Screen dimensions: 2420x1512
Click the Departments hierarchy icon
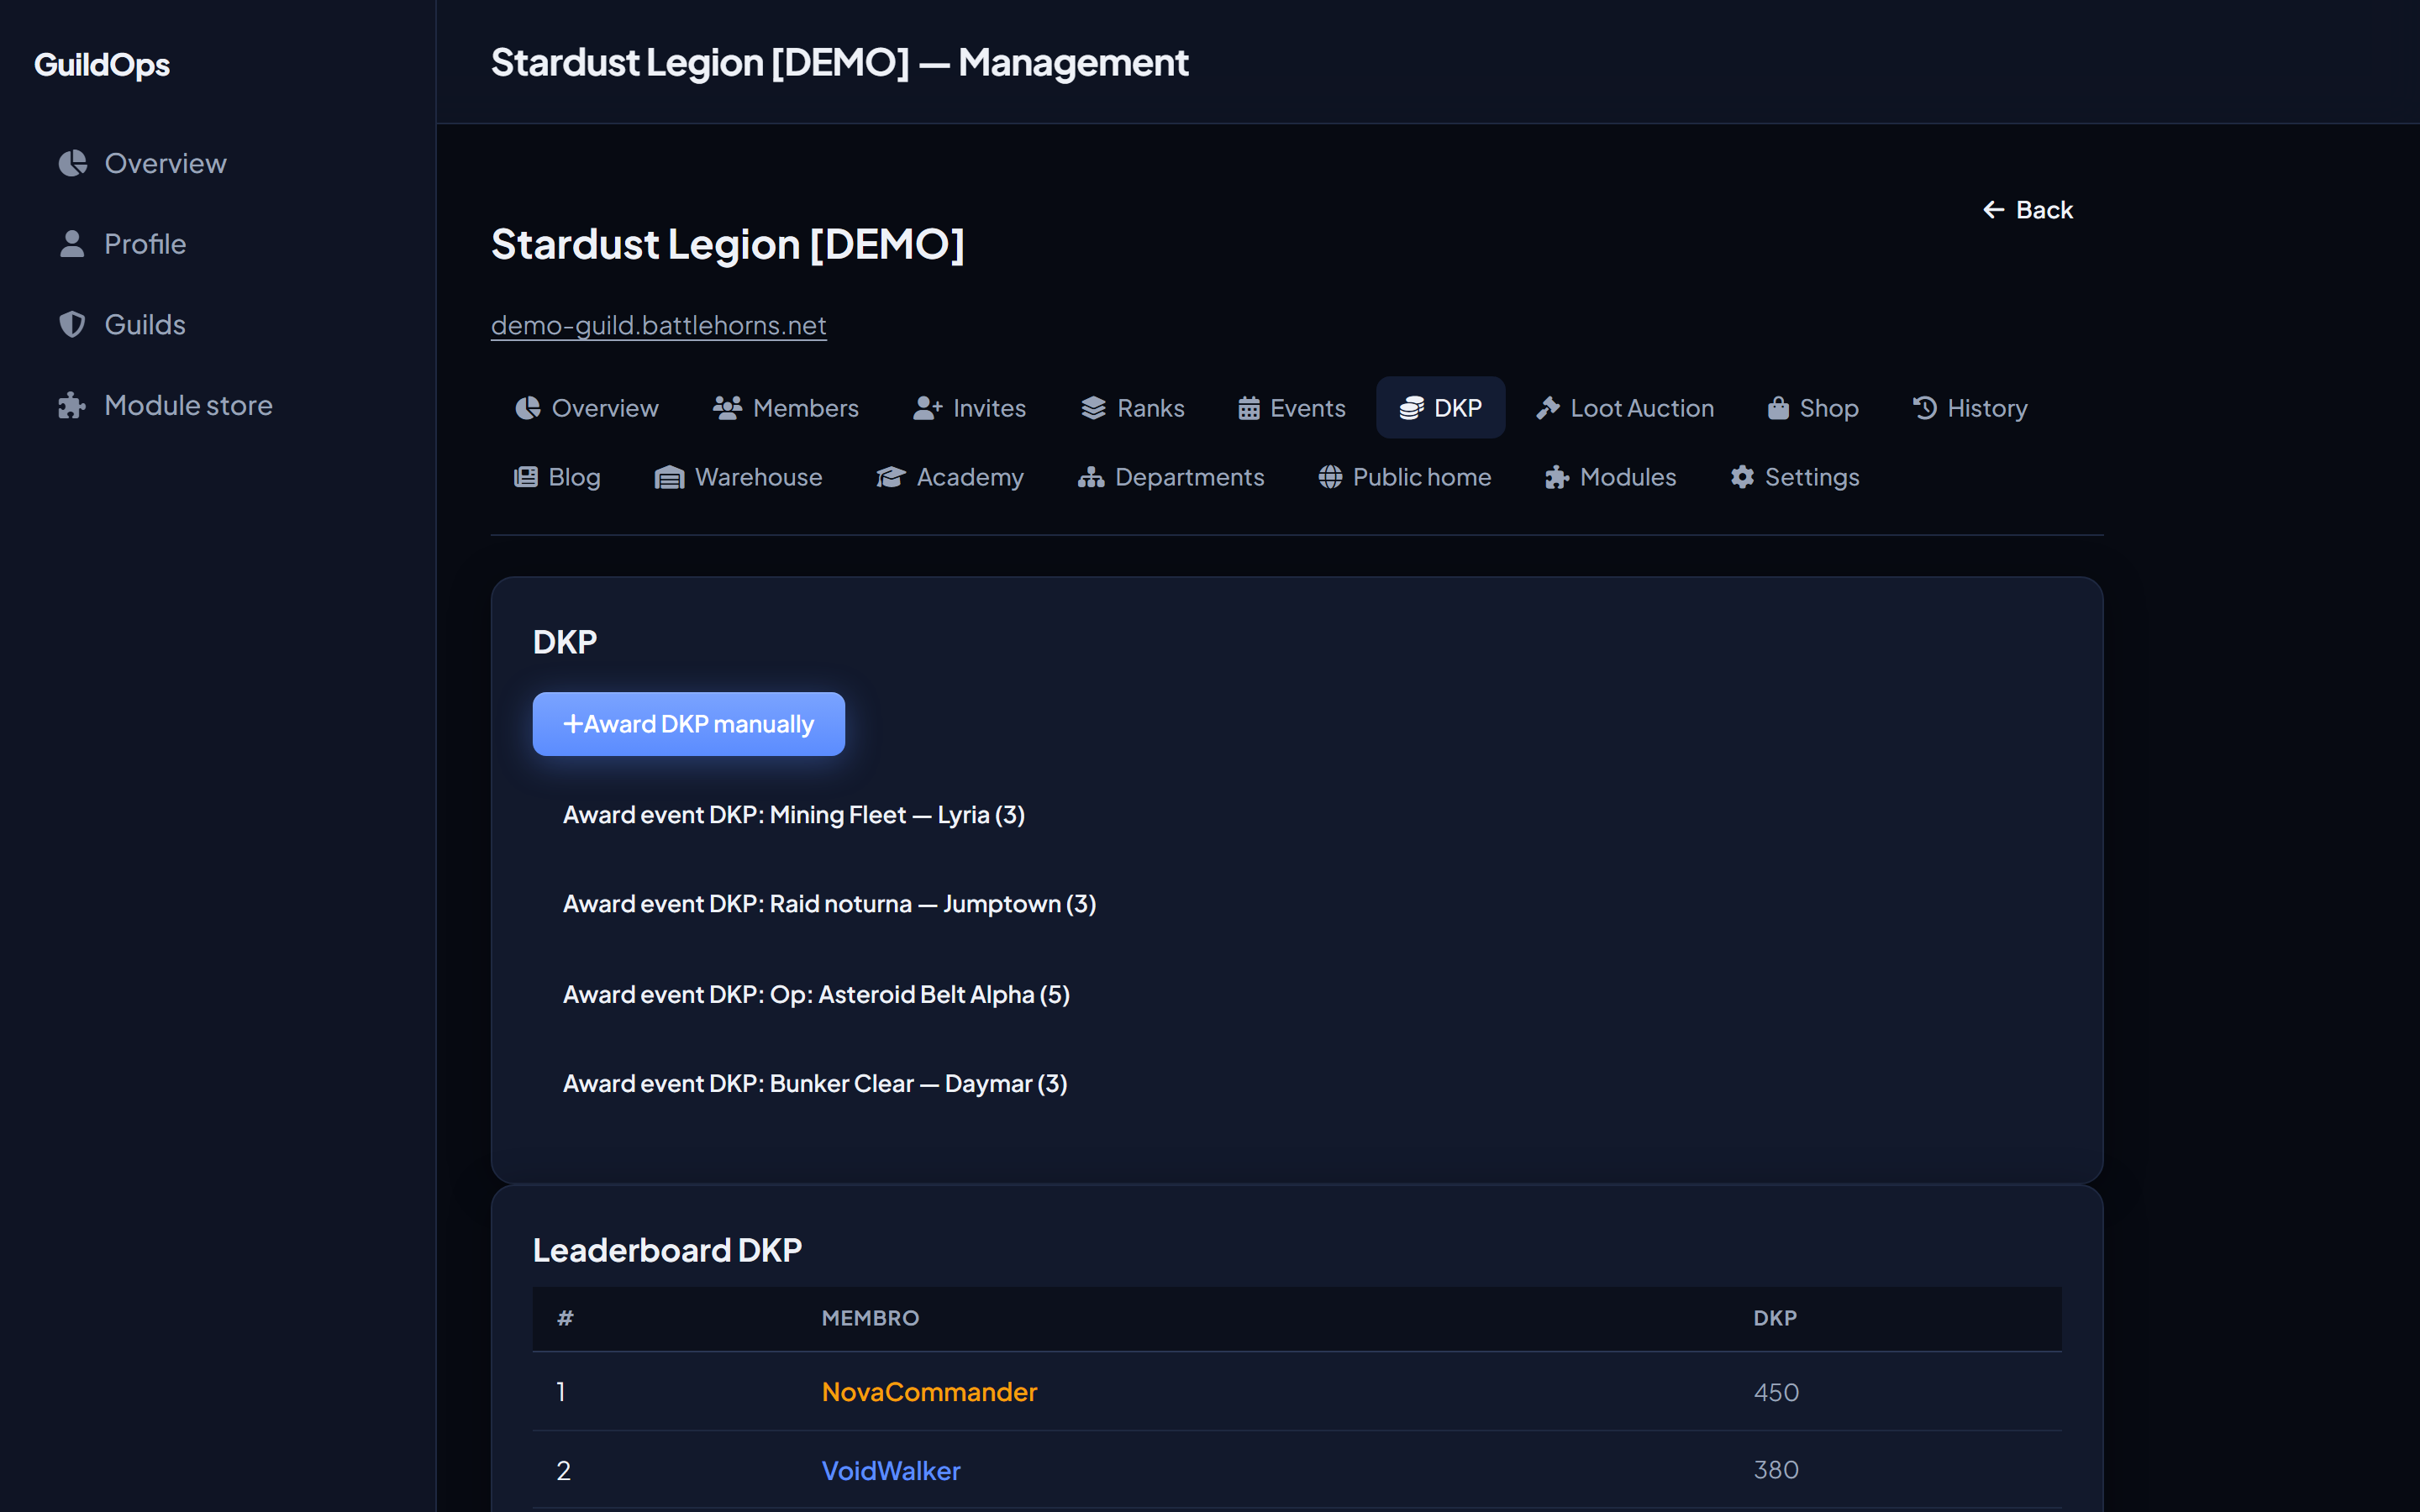pyautogui.click(x=1091, y=477)
